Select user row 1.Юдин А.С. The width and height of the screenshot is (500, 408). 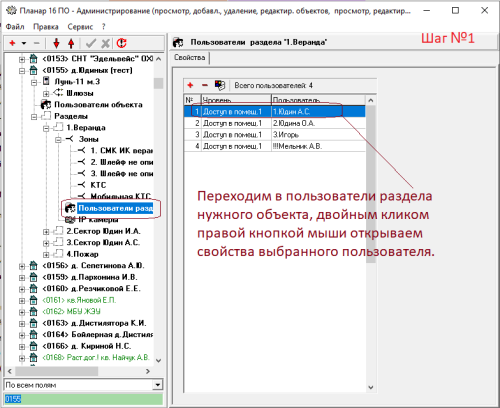point(275,112)
